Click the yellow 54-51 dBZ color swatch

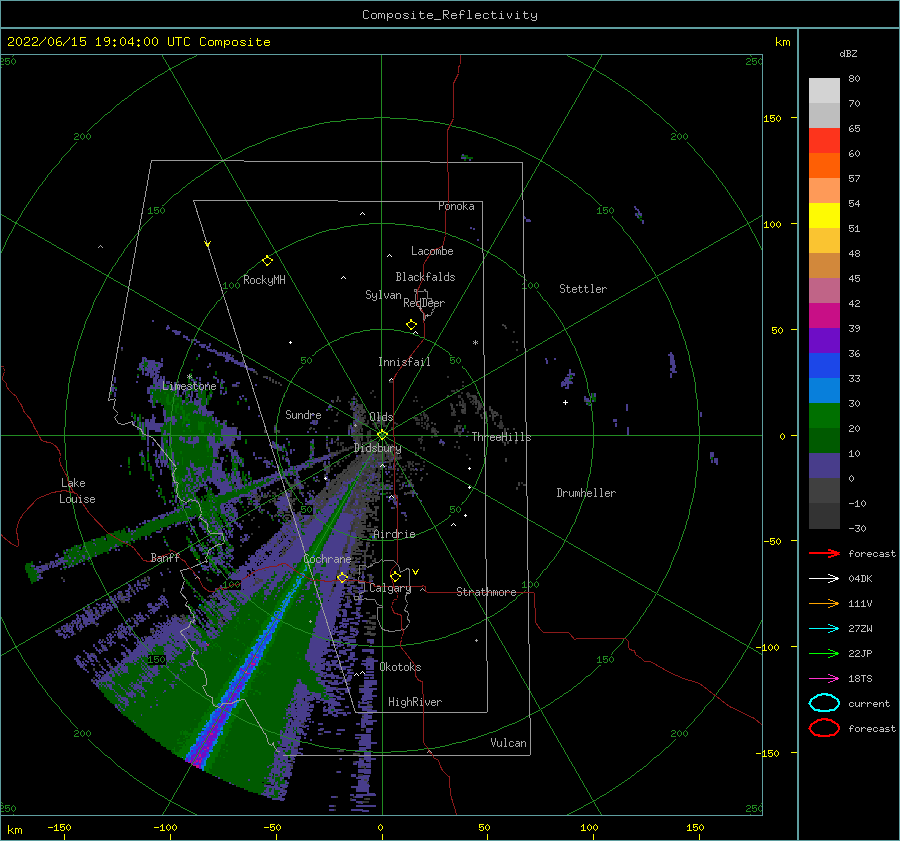click(x=824, y=216)
